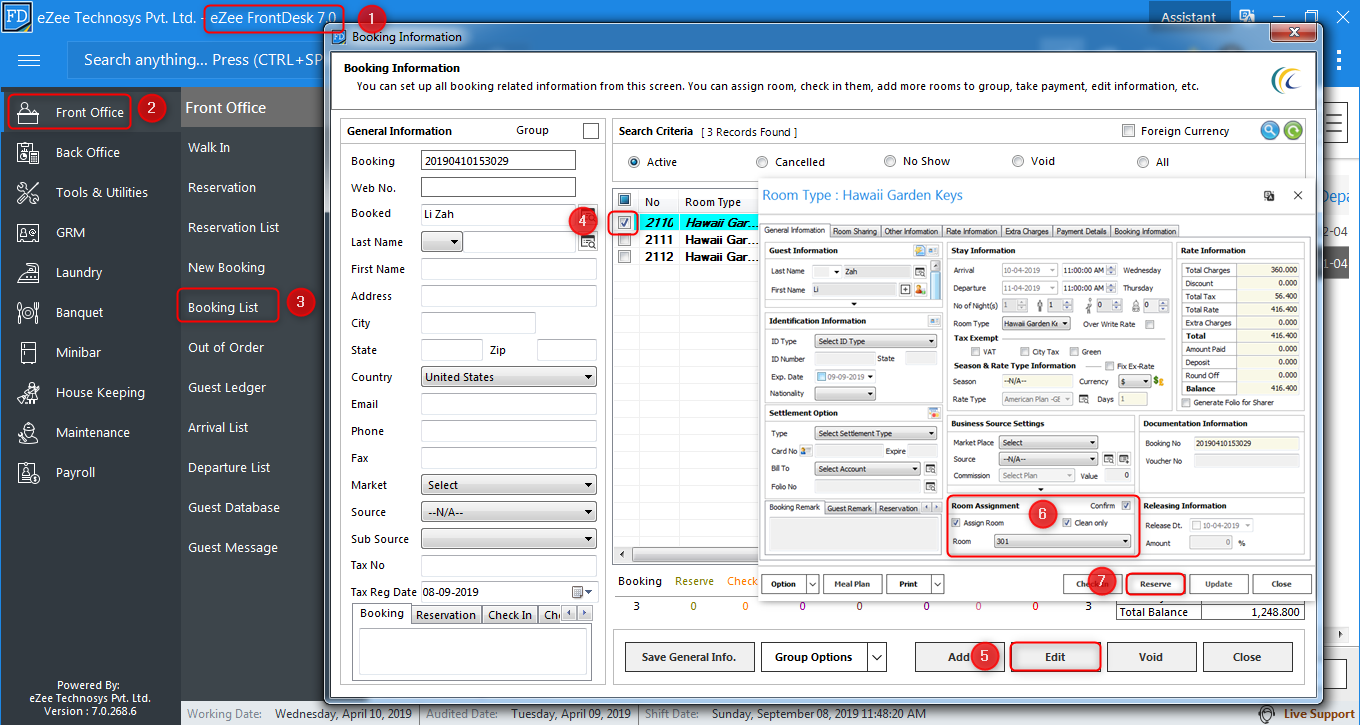The height and width of the screenshot is (725, 1360).
Task: Switch to the Extra Charges tab
Action: (x=1027, y=231)
